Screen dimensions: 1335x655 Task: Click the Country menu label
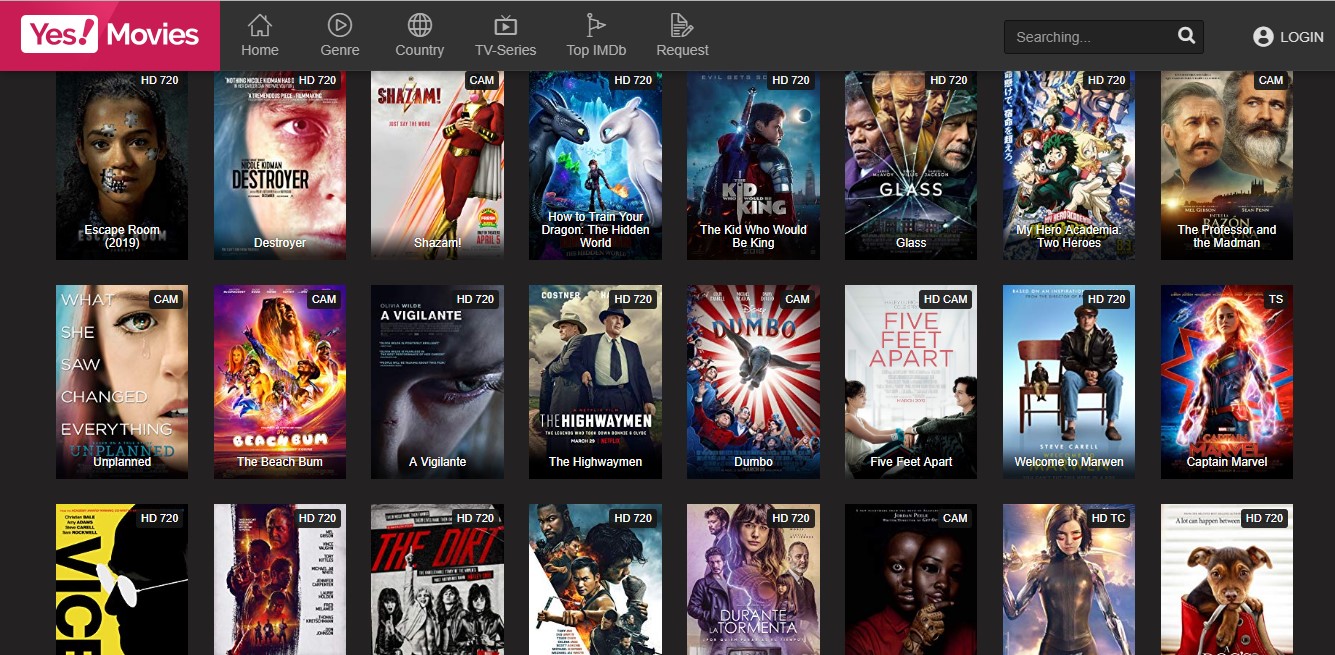click(x=420, y=50)
